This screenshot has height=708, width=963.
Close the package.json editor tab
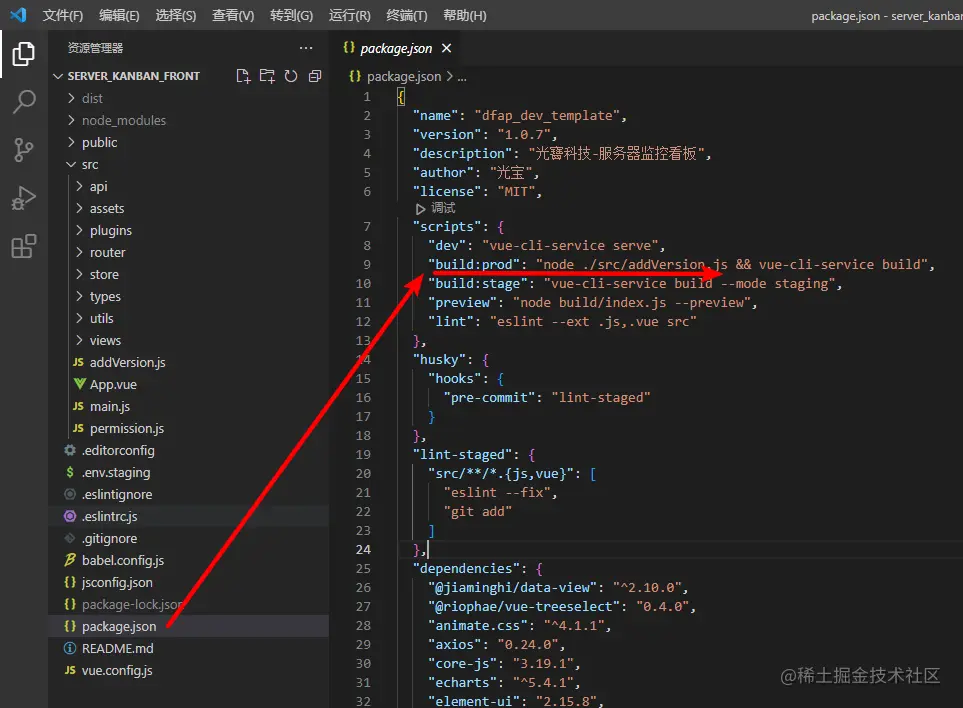point(446,48)
